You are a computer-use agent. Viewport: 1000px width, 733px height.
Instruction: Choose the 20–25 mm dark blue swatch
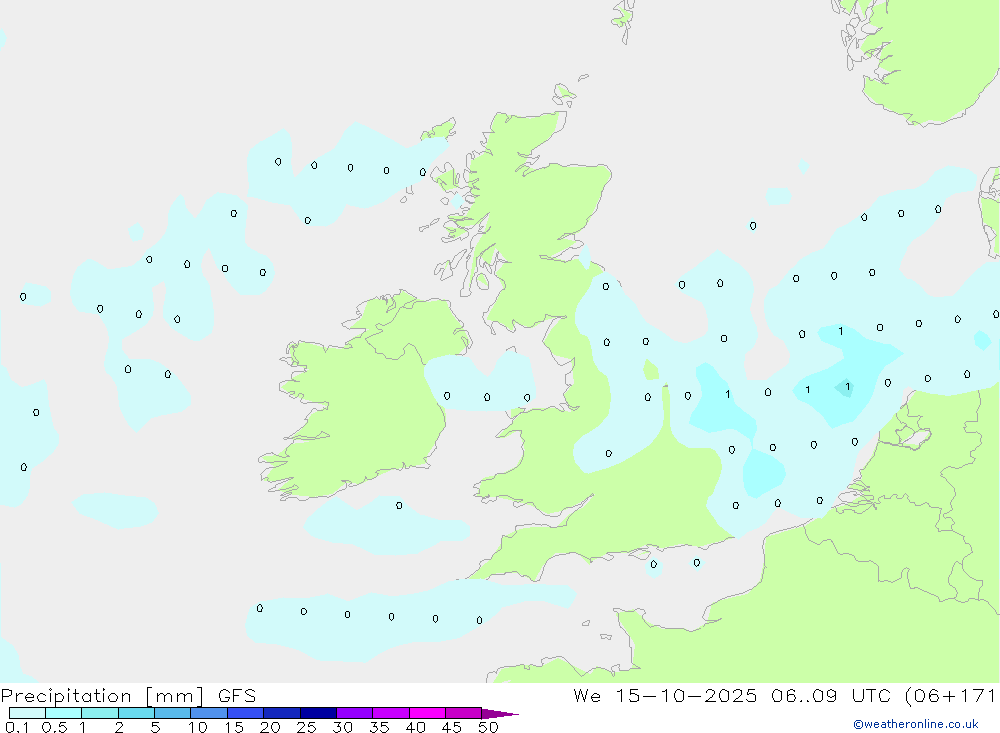coord(282,713)
